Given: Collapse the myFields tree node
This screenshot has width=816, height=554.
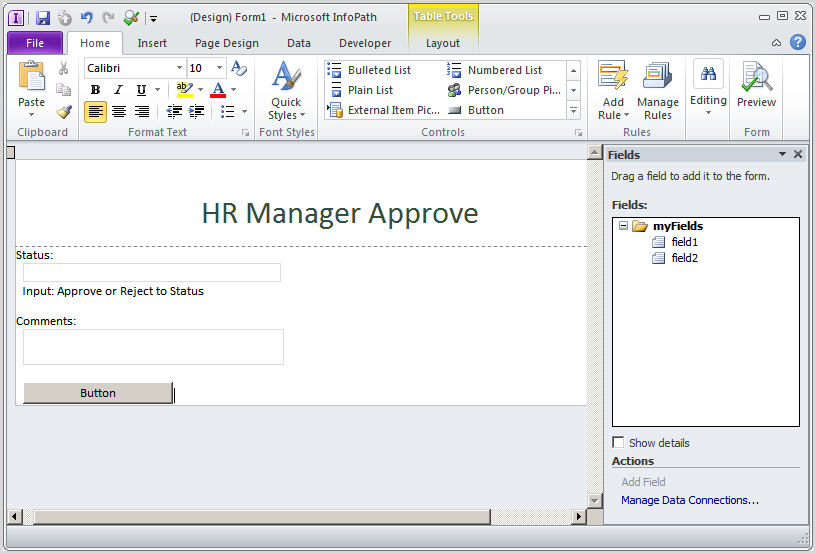Looking at the screenshot, I should [x=623, y=226].
